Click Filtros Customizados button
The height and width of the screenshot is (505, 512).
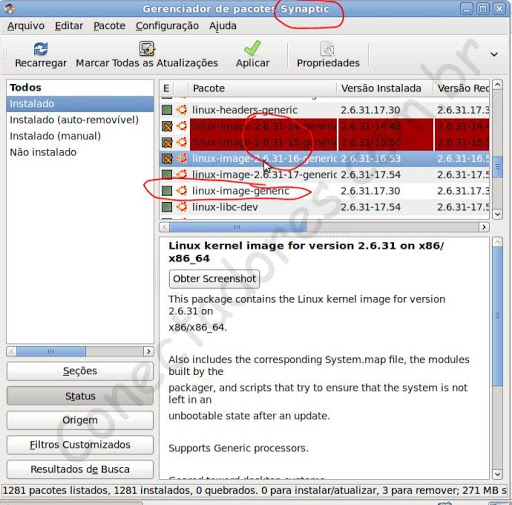click(x=80, y=445)
